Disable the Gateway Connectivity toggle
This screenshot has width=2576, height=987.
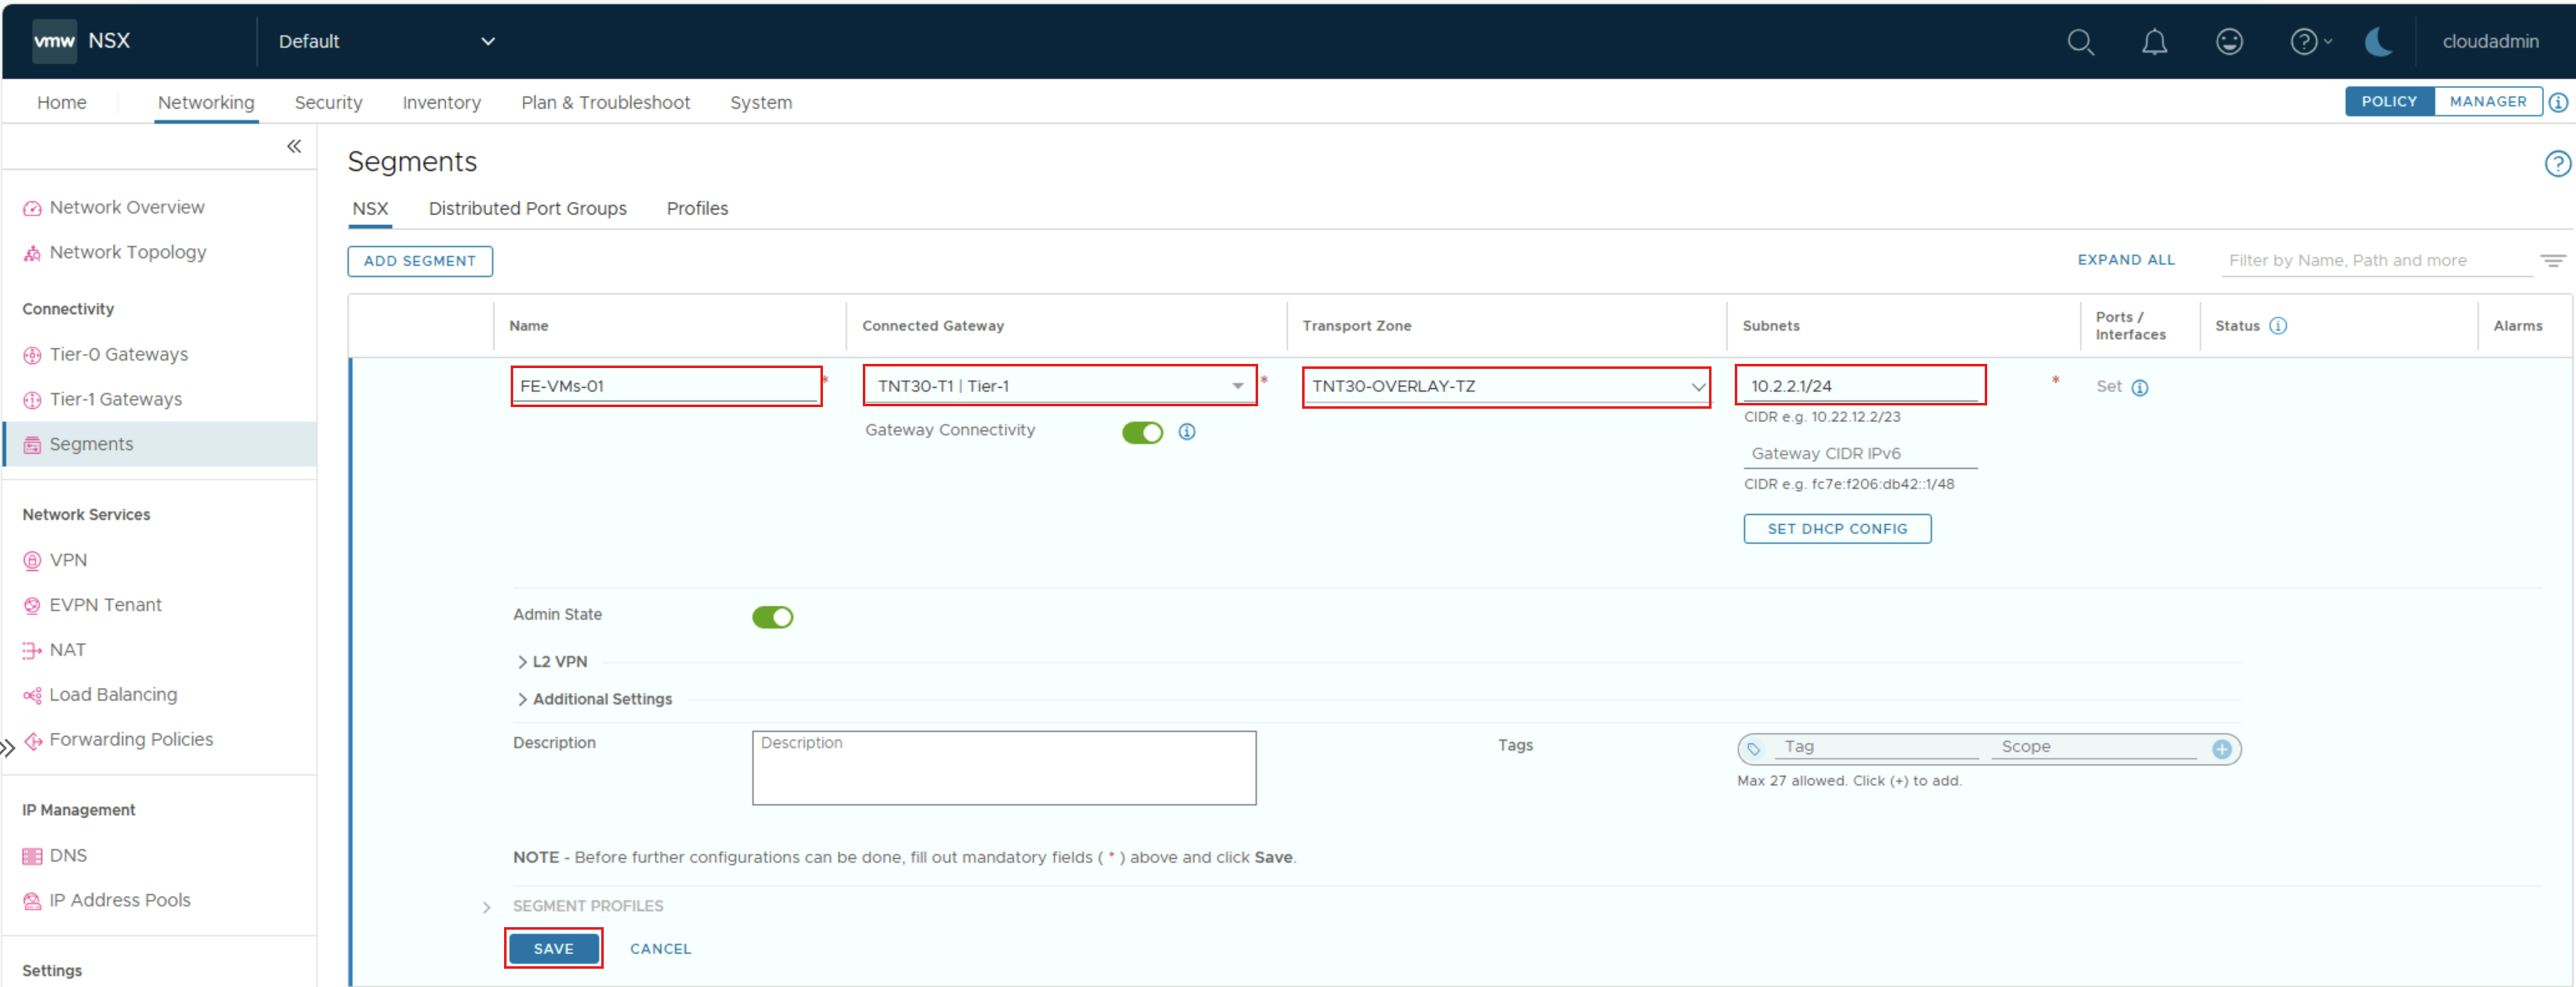tap(1142, 432)
